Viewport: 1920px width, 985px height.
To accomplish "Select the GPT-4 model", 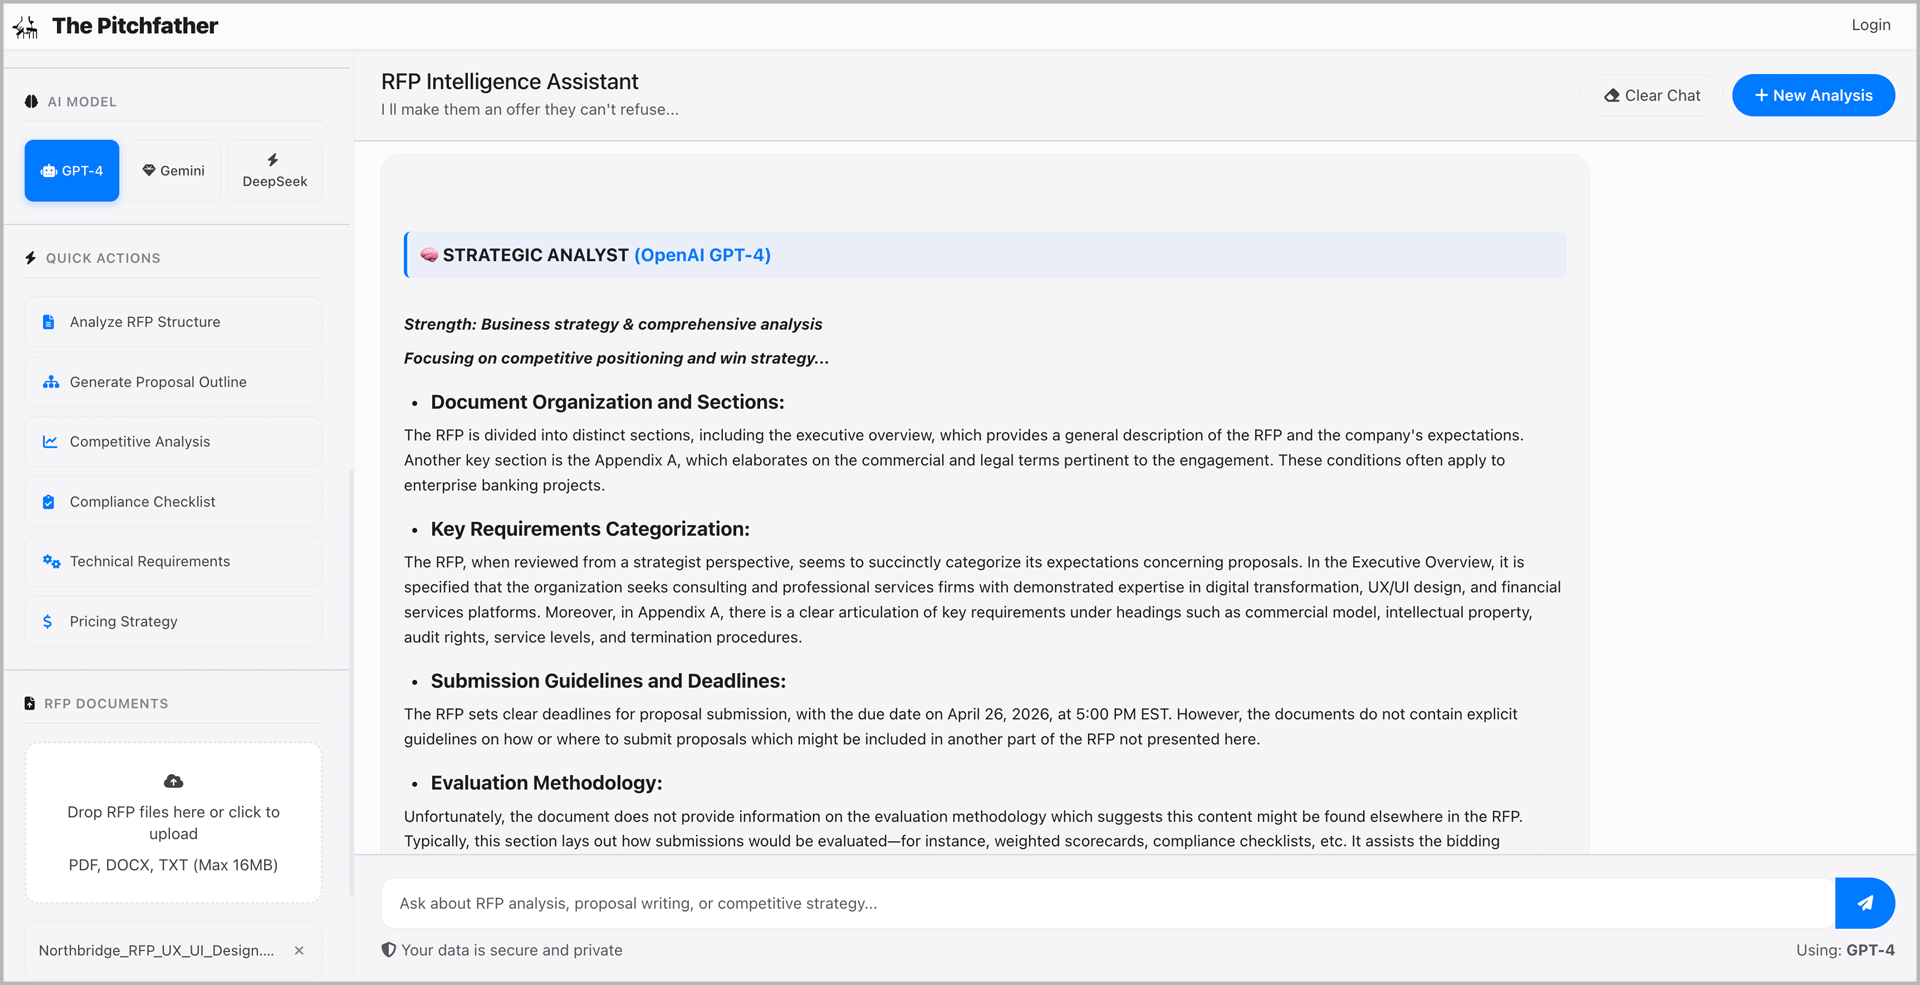I will click(x=72, y=171).
